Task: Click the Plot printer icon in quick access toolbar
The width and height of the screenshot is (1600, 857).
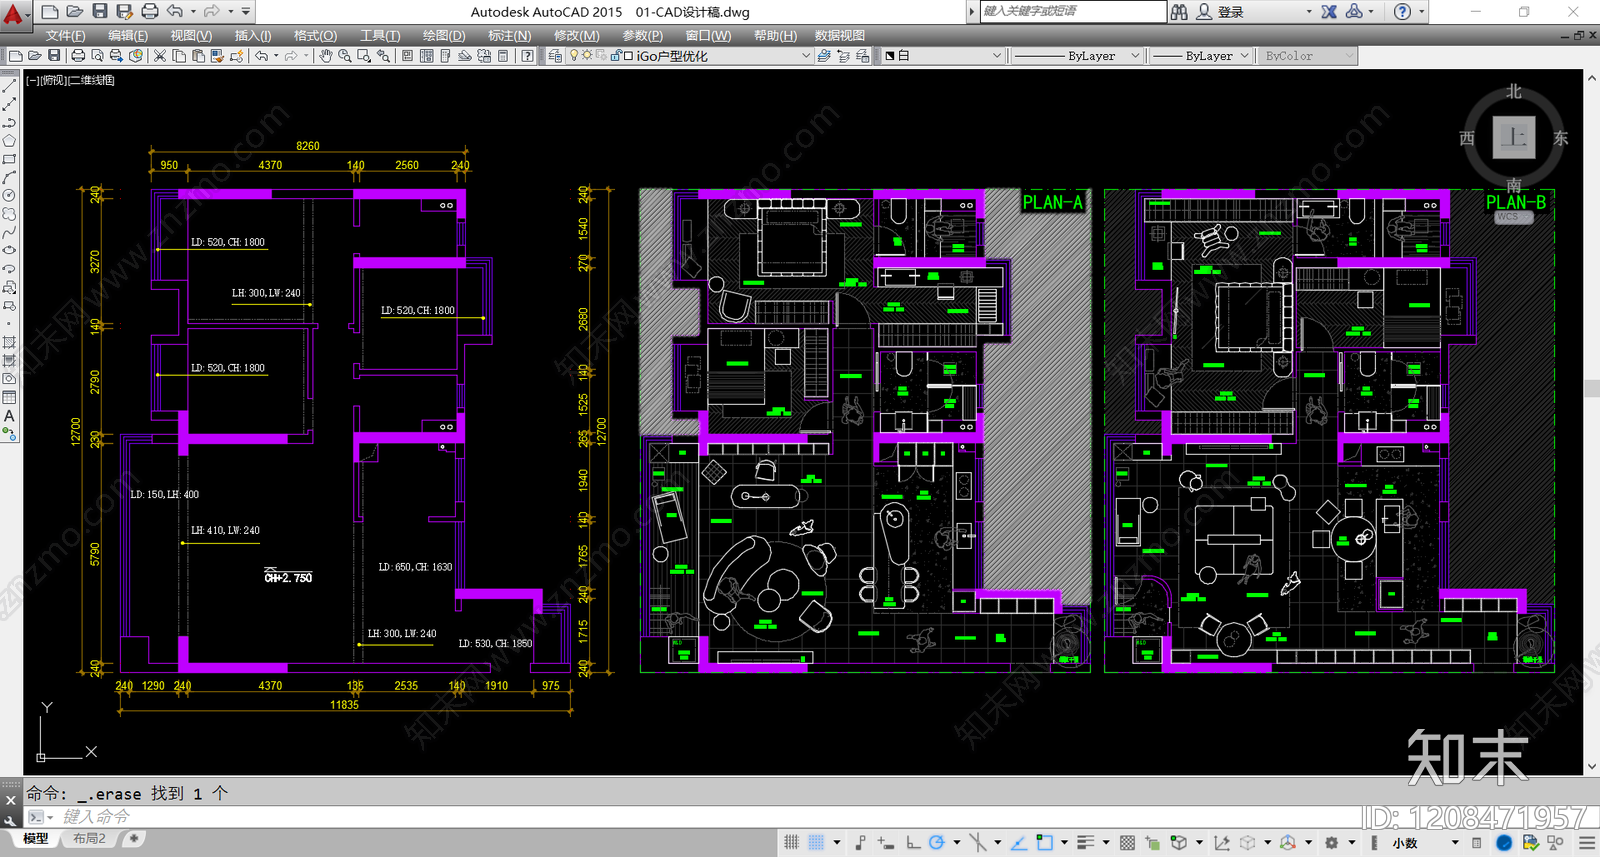Action: 150,12
